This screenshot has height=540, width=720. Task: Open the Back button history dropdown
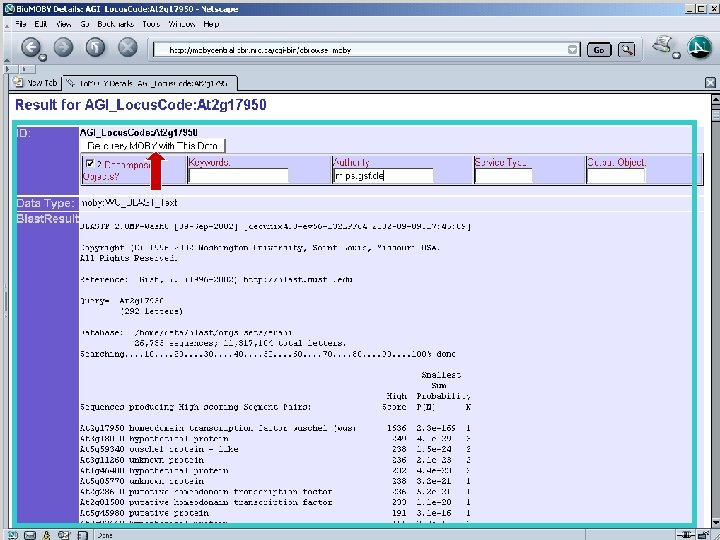click(43, 57)
